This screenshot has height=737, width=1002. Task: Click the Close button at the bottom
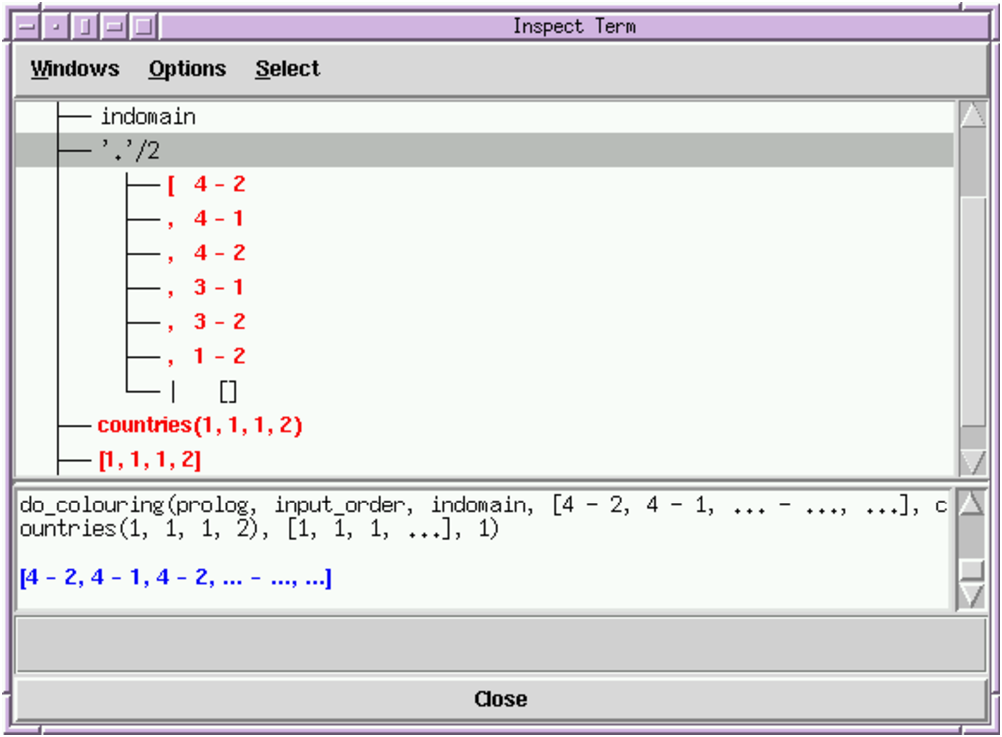click(500, 699)
